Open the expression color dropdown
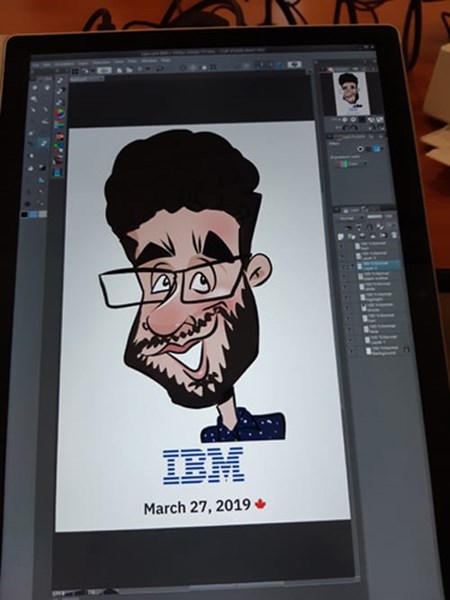 click(354, 164)
